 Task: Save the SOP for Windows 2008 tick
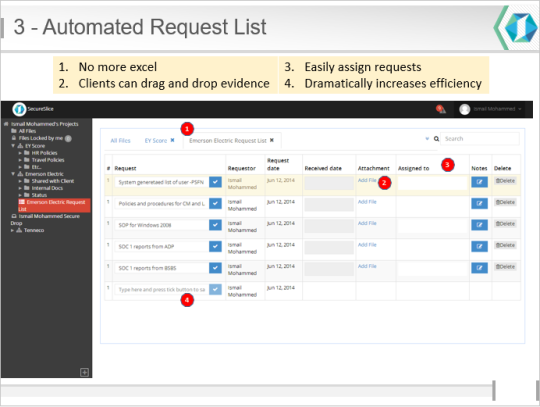pyautogui.click(x=215, y=225)
